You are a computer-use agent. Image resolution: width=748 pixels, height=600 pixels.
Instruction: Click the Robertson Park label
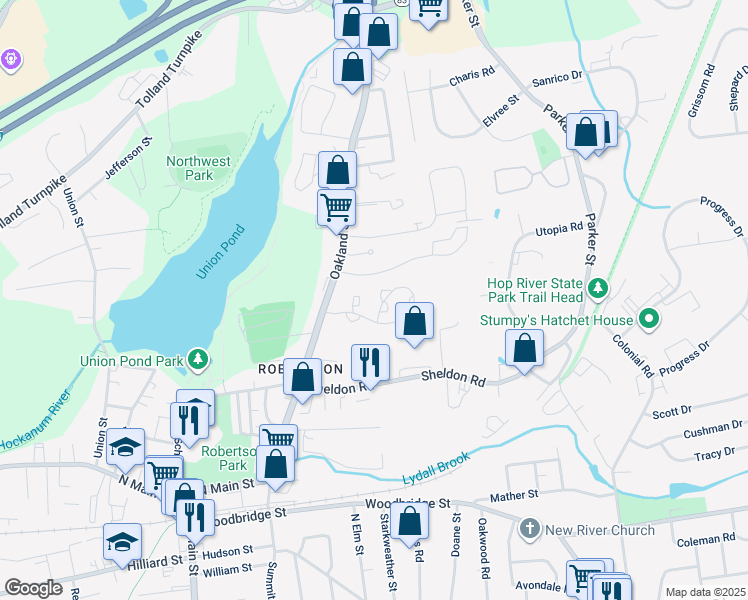229,458
